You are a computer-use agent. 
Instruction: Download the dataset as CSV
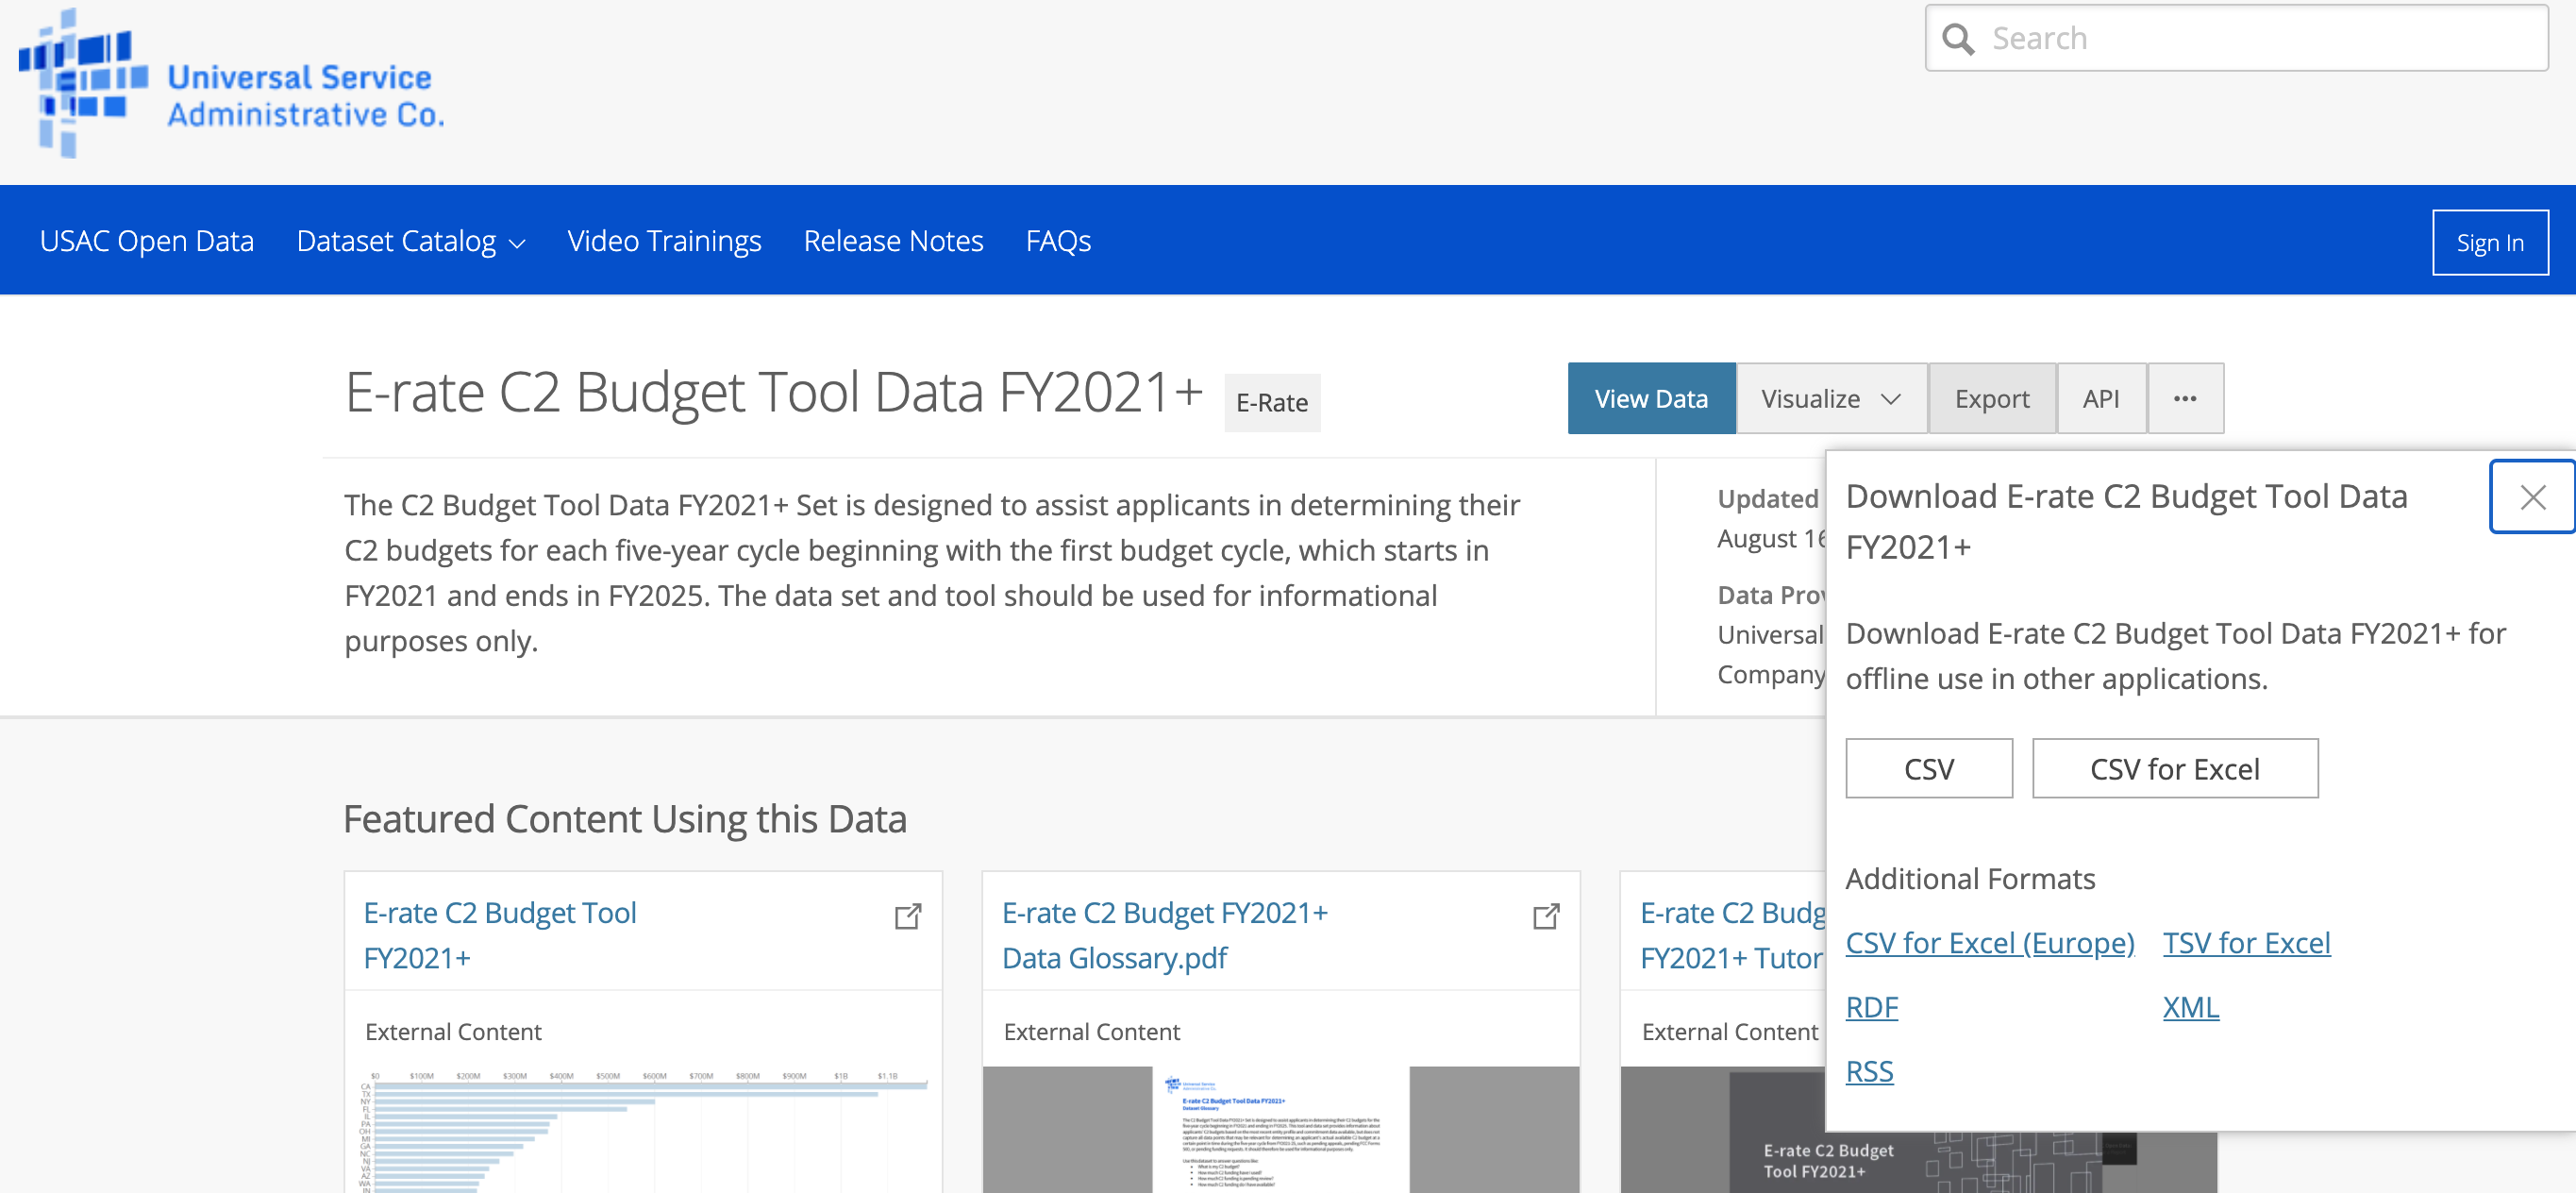pos(1928,769)
